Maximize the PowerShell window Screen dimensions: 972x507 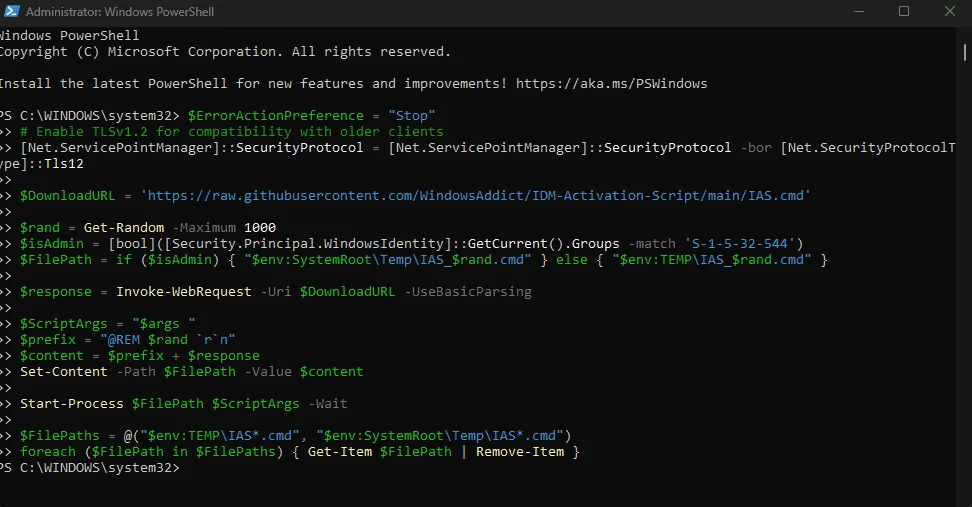click(904, 11)
